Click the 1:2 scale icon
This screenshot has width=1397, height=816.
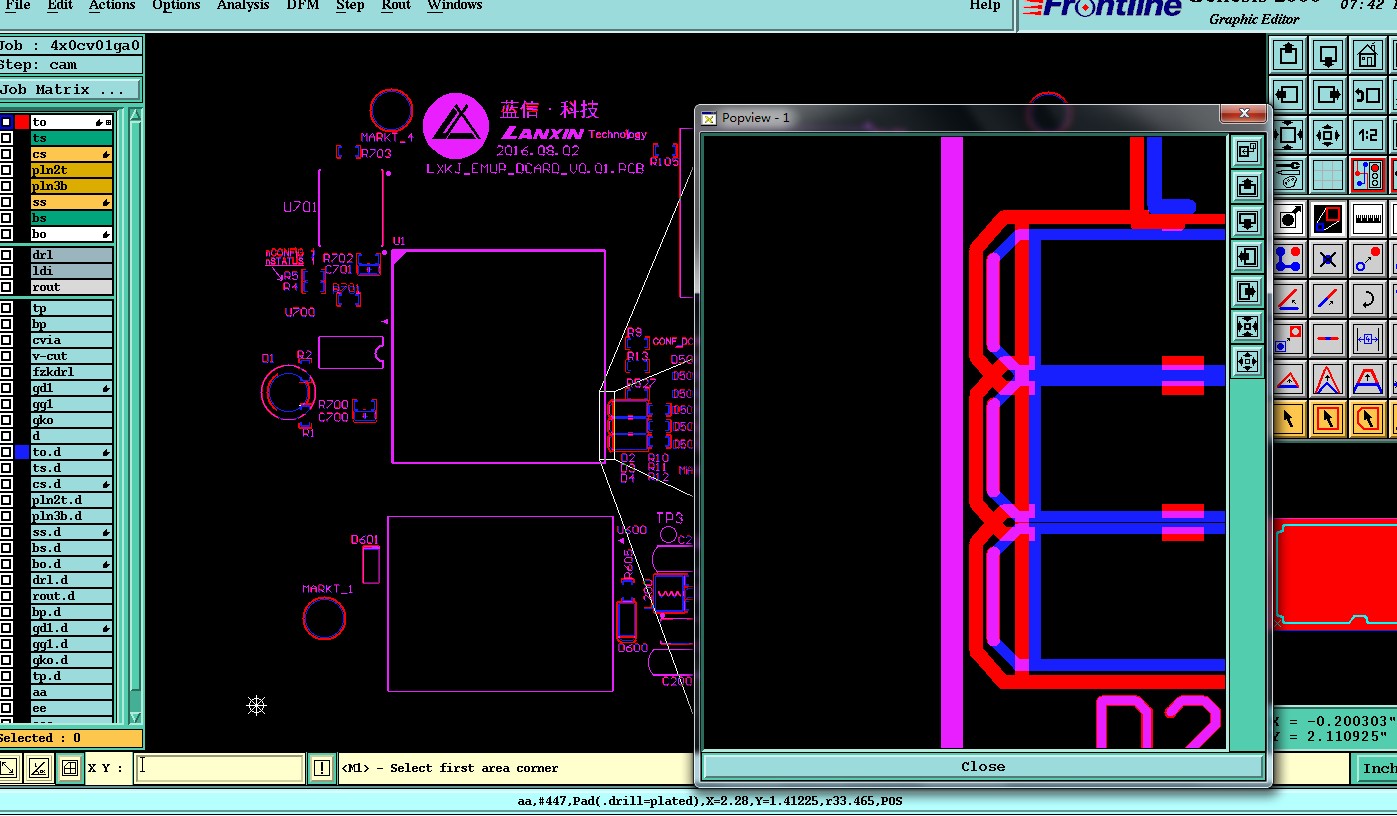[x=1367, y=134]
